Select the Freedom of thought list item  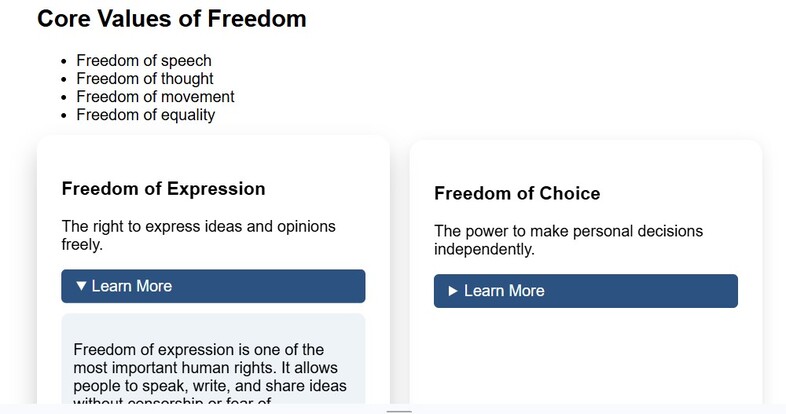point(145,79)
